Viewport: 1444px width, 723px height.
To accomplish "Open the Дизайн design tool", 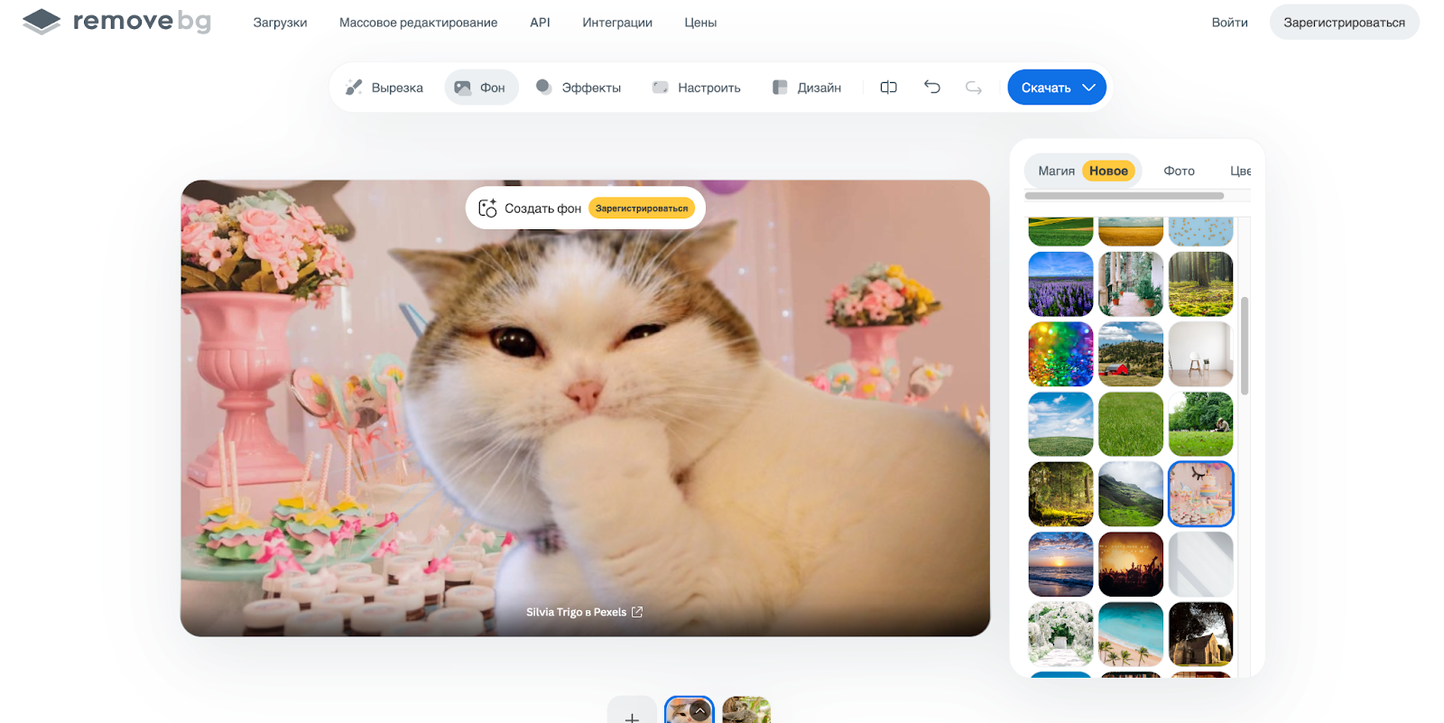I will tap(806, 88).
